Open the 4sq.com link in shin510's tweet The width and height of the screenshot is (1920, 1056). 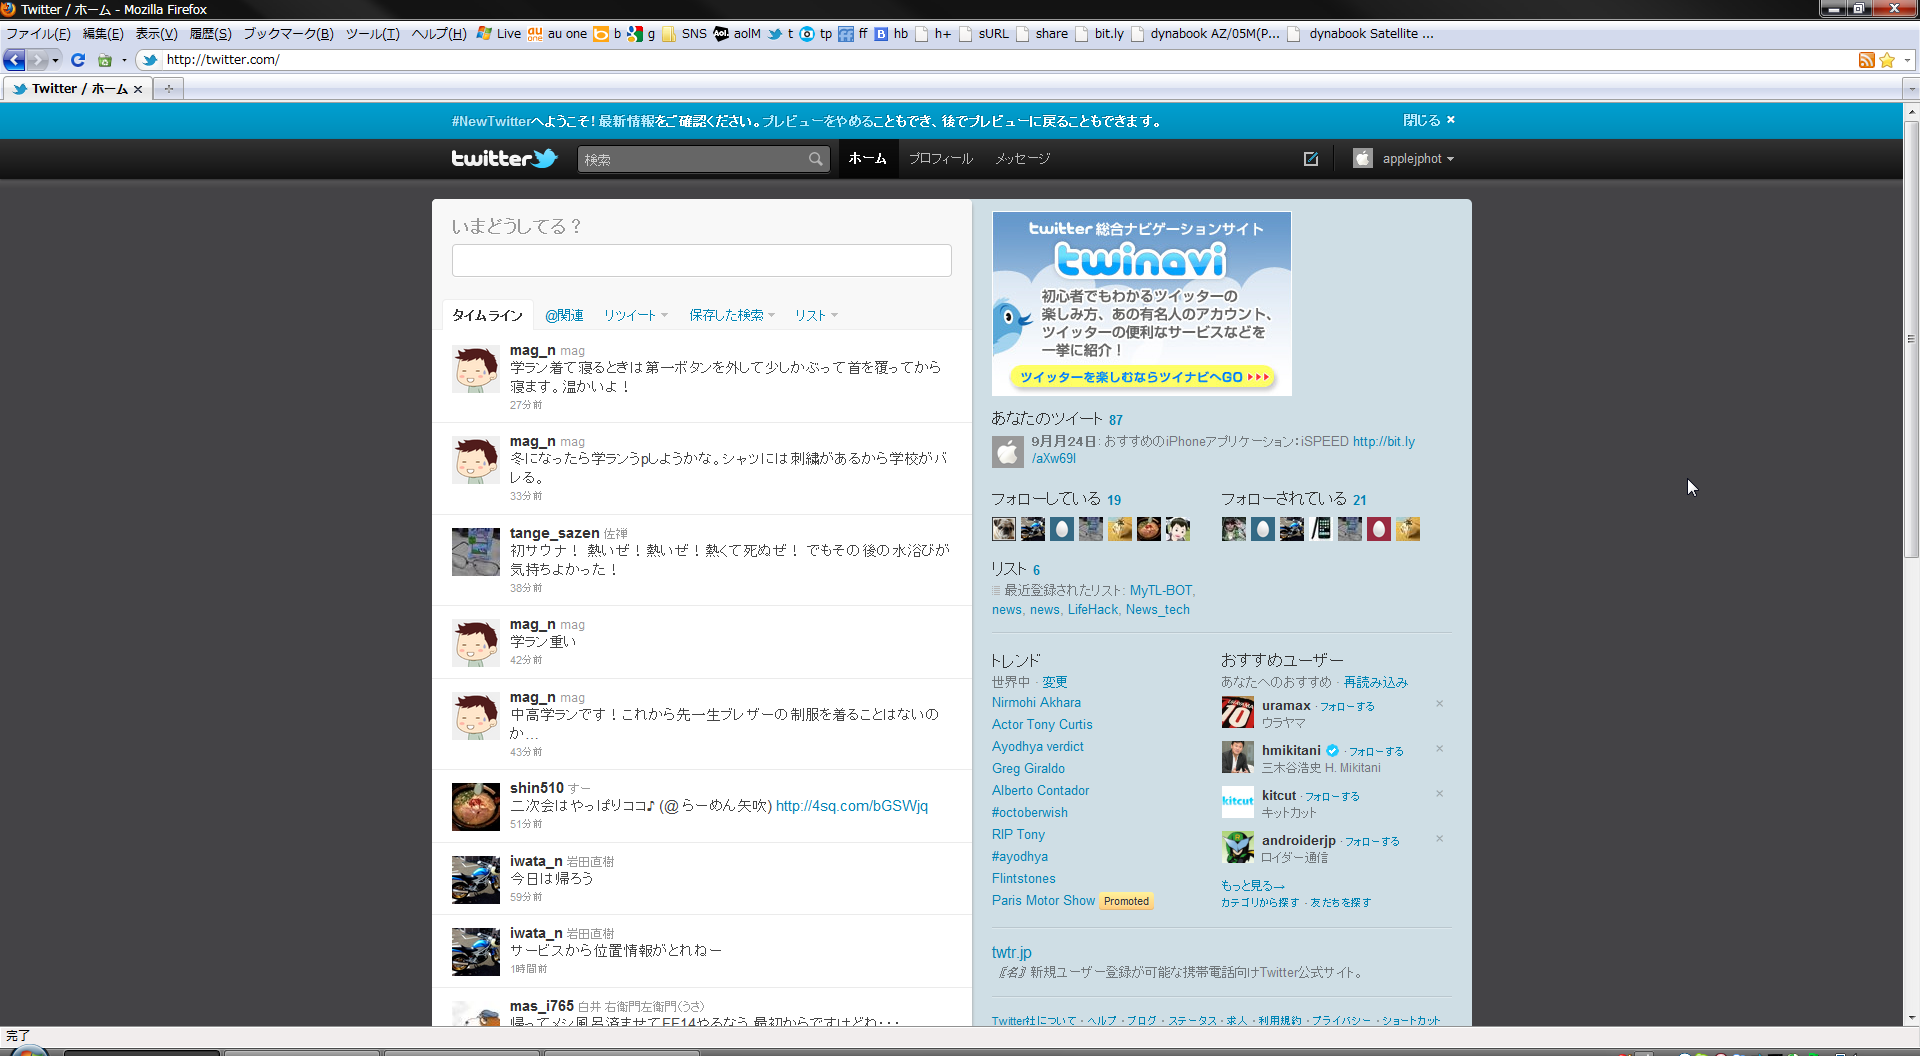point(851,806)
